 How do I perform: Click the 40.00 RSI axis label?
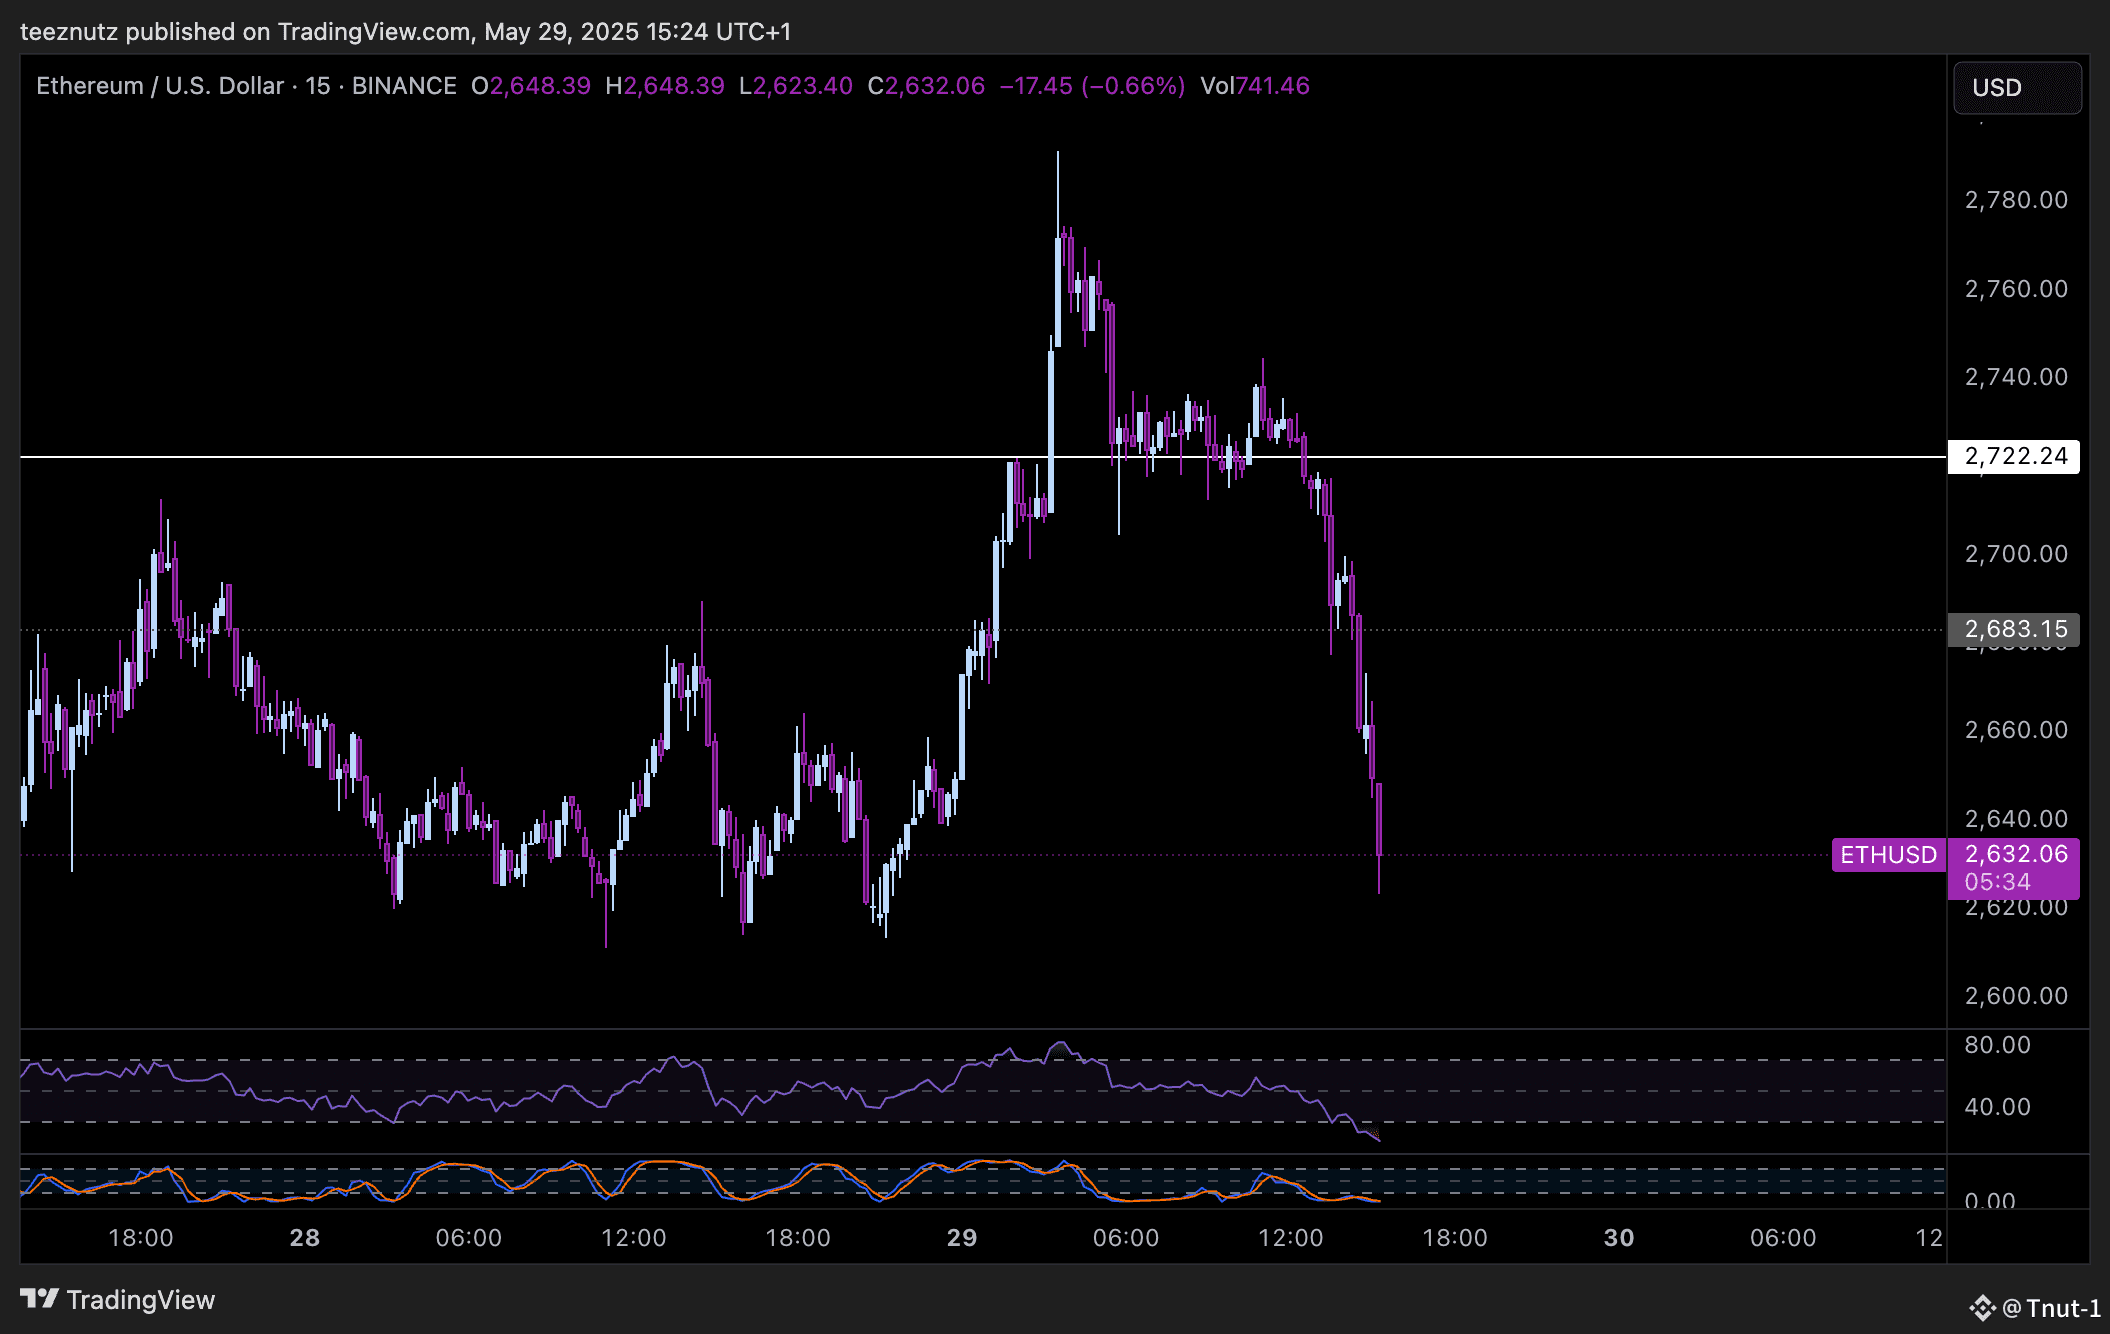(1997, 1107)
